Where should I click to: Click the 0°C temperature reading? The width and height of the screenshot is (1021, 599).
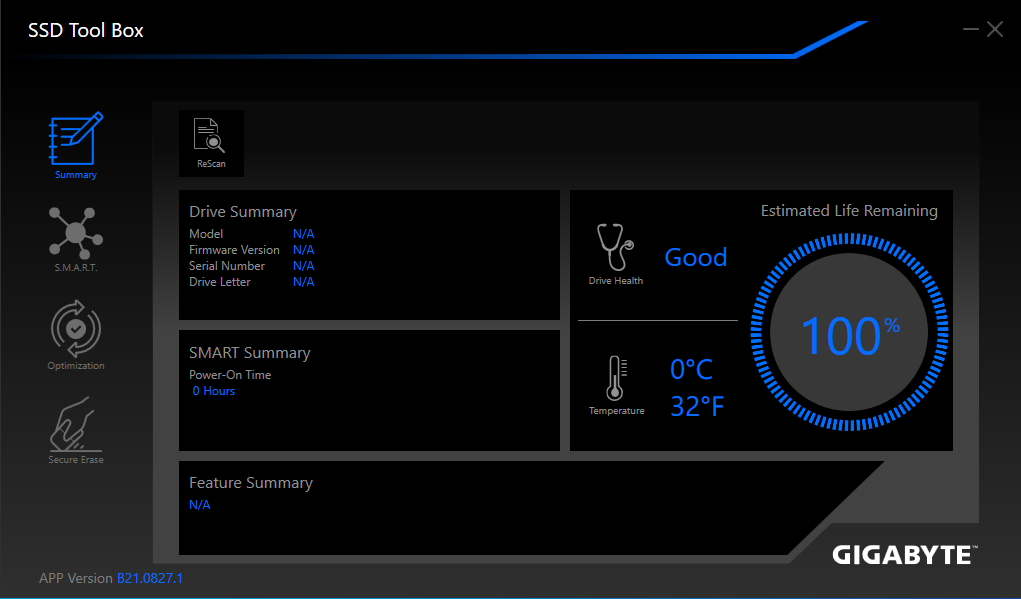pos(692,369)
